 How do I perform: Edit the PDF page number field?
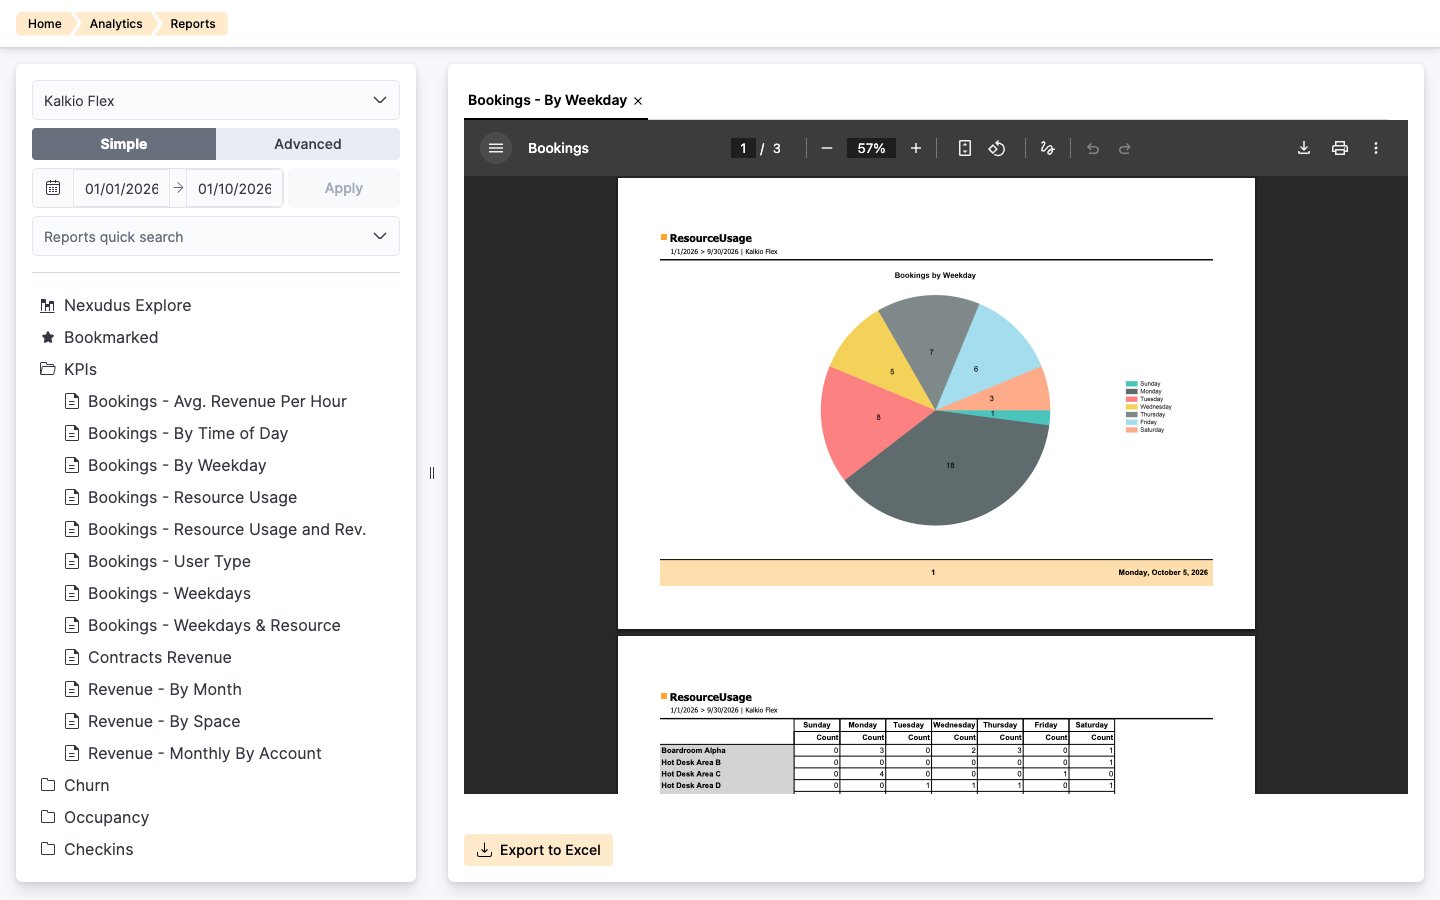[743, 148]
